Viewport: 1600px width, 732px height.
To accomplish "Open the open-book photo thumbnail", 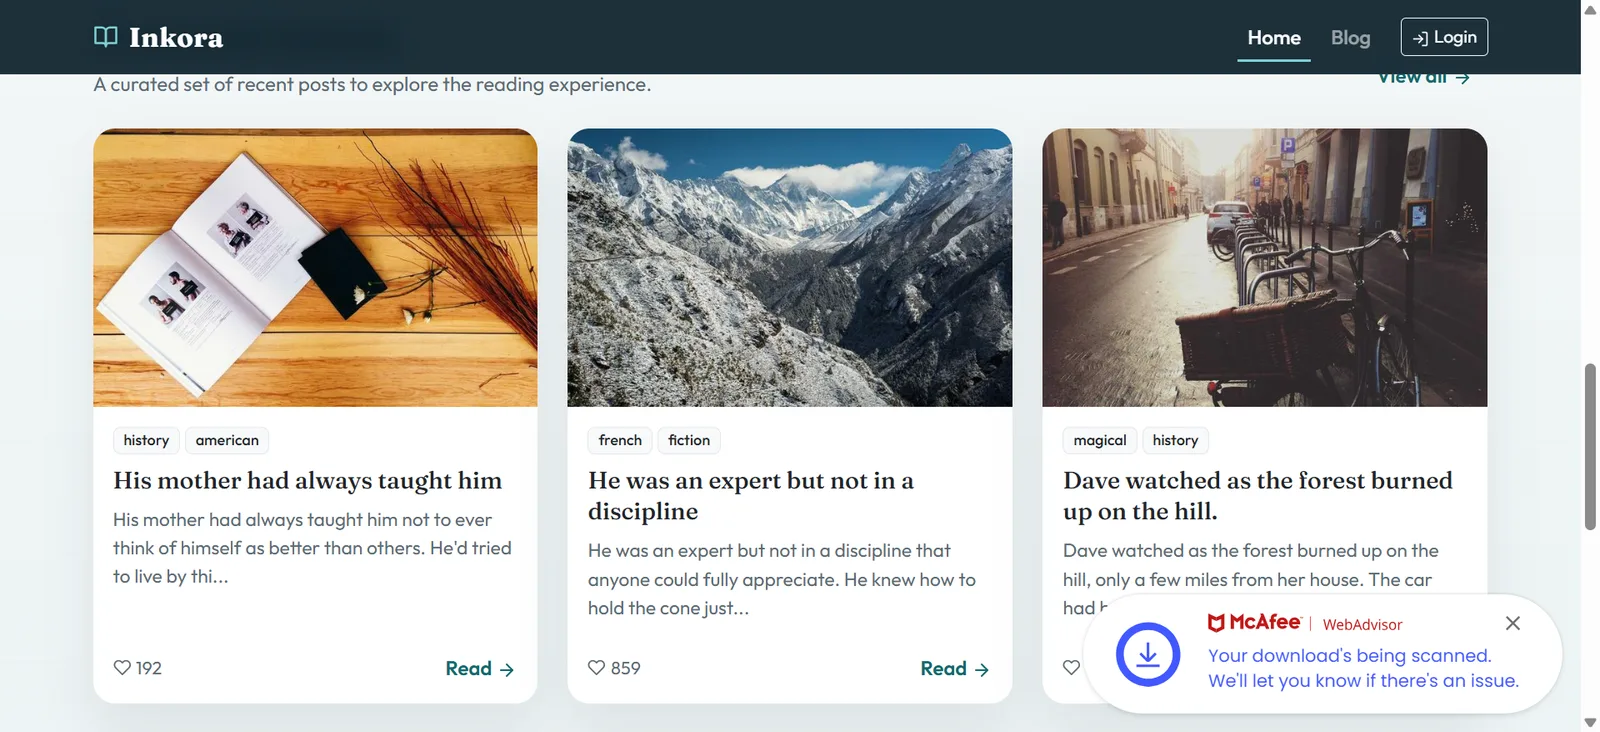I will pyautogui.click(x=315, y=267).
